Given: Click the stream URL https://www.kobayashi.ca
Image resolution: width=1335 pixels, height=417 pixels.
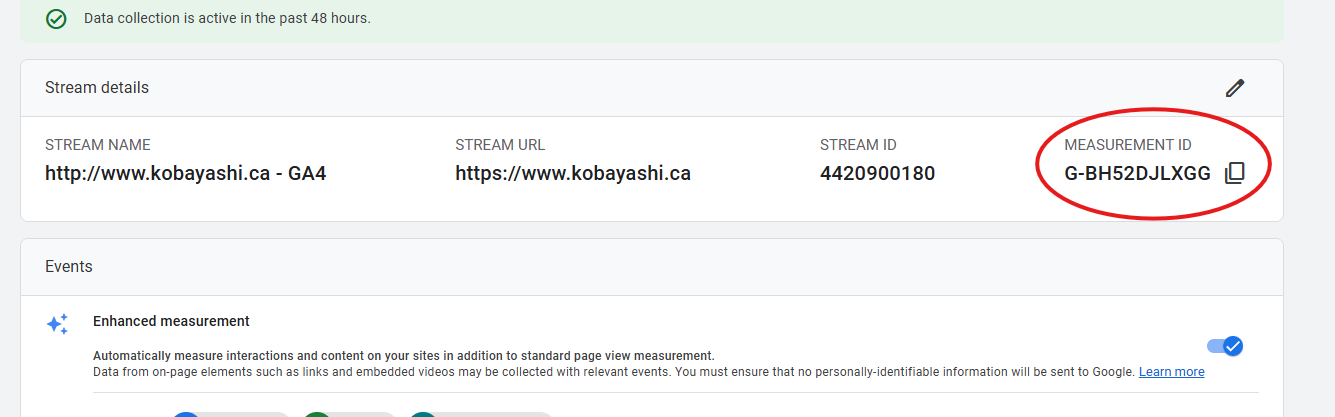Looking at the screenshot, I should pyautogui.click(x=573, y=173).
